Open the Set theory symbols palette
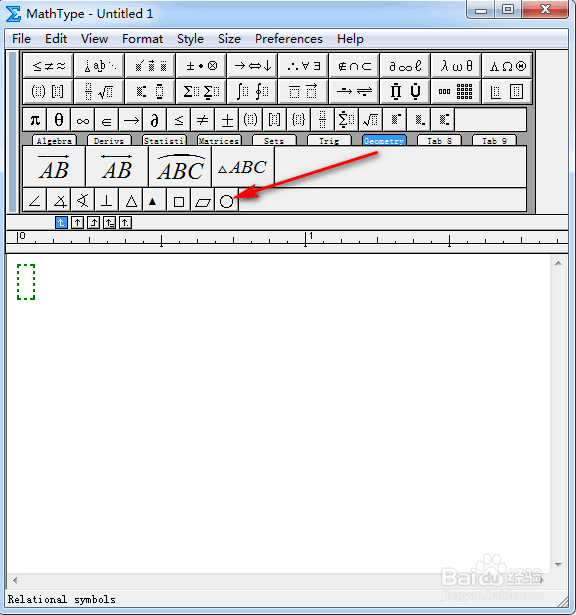Screen dimensions: 576x615 [354, 66]
